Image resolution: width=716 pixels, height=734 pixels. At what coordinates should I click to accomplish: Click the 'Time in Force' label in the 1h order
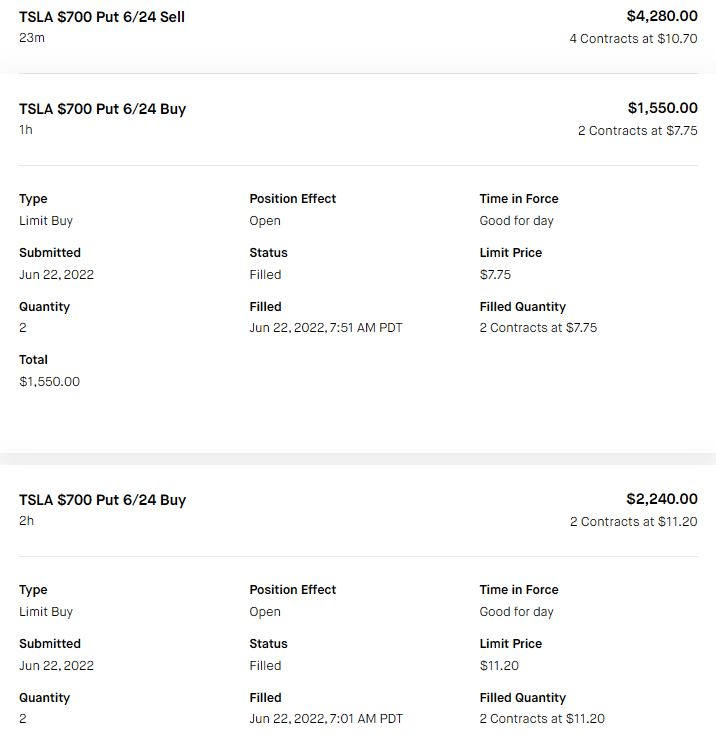pyautogui.click(x=519, y=199)
